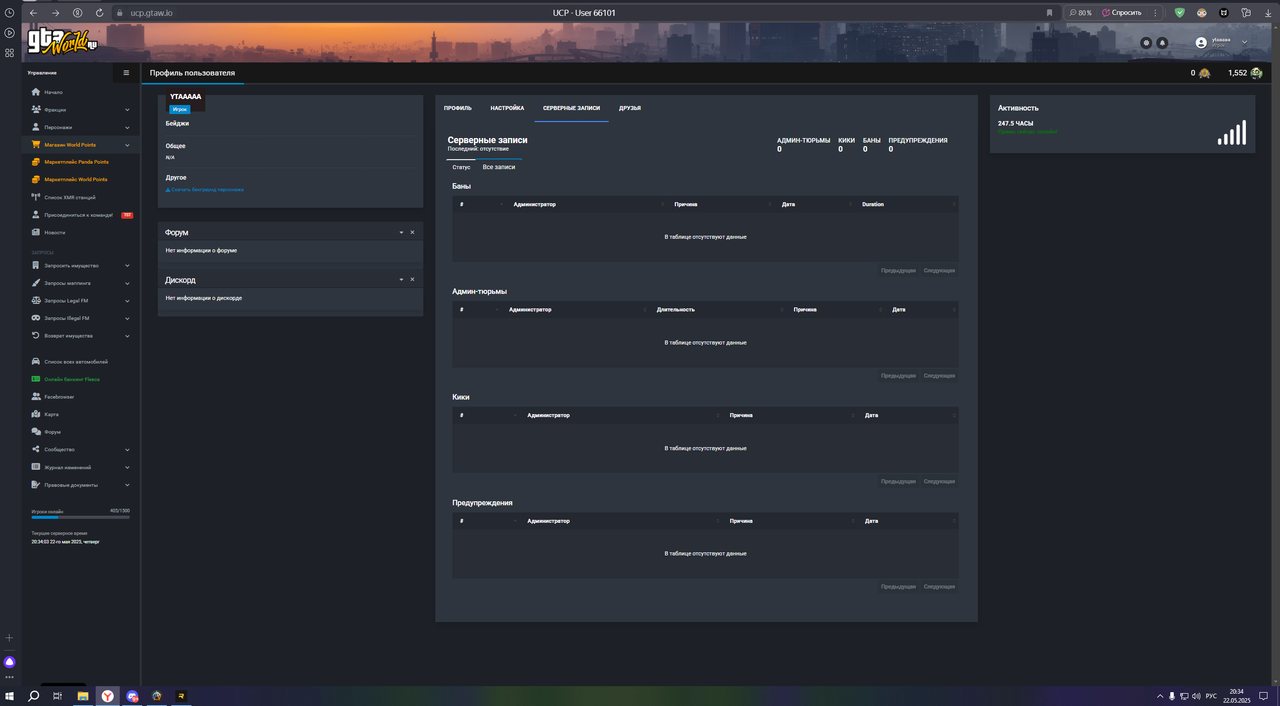Sort Админ-тюрьмы table by Длительность
The image size is (1280, 706).
(x=718, y=309)
